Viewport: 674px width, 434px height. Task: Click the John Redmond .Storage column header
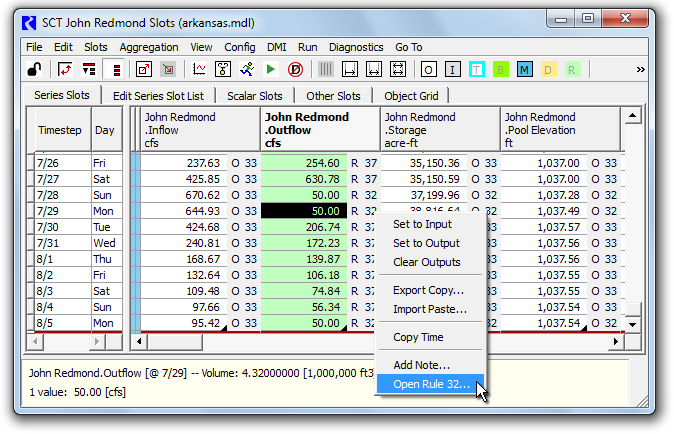coord(440,129)
